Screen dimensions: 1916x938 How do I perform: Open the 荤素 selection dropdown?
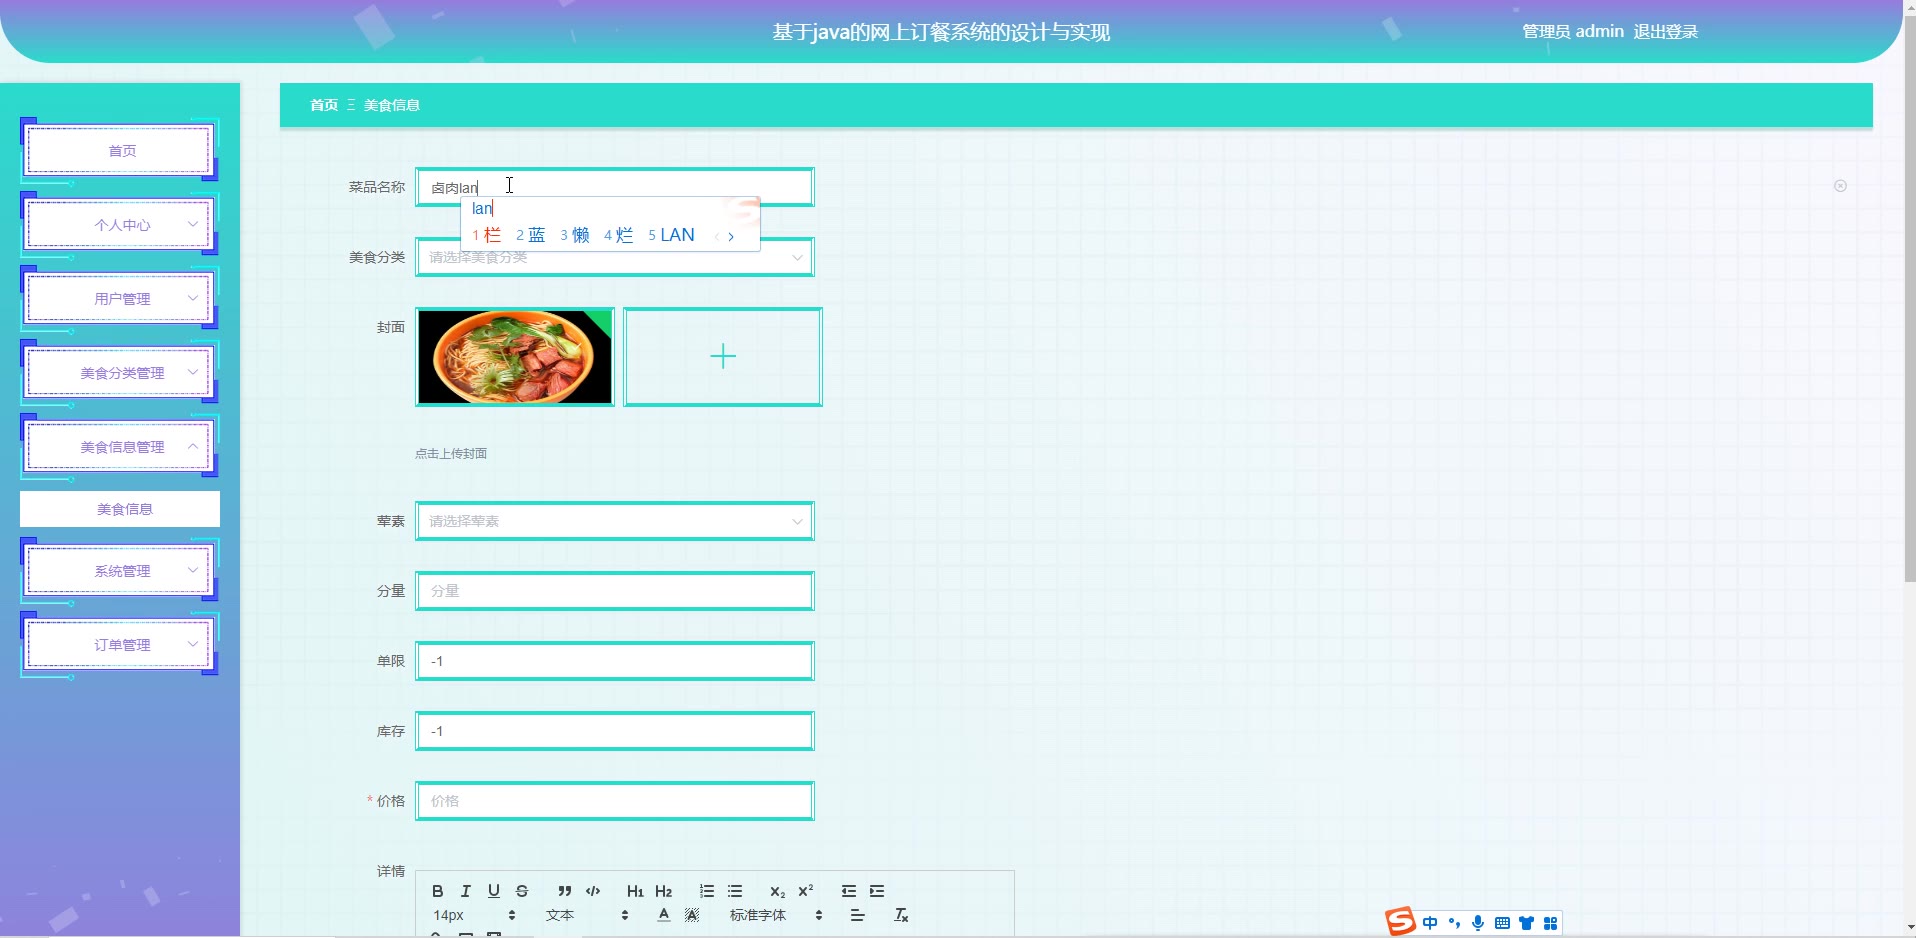615,521
